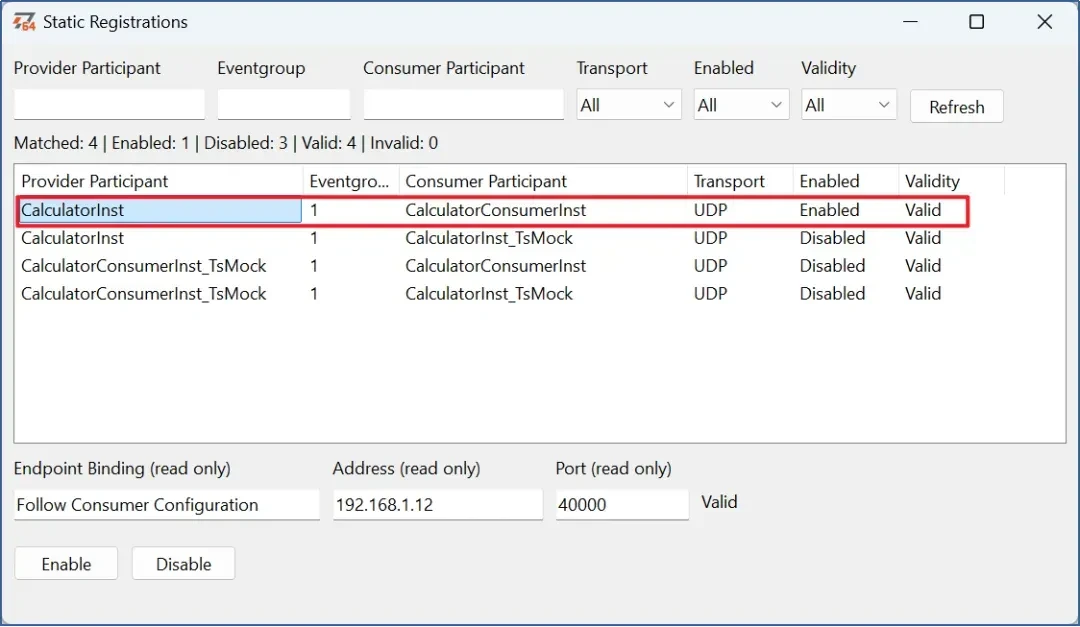Click the Refresh button
Viewport: 1080px width, 627px height.
click(x=956, y=107)
